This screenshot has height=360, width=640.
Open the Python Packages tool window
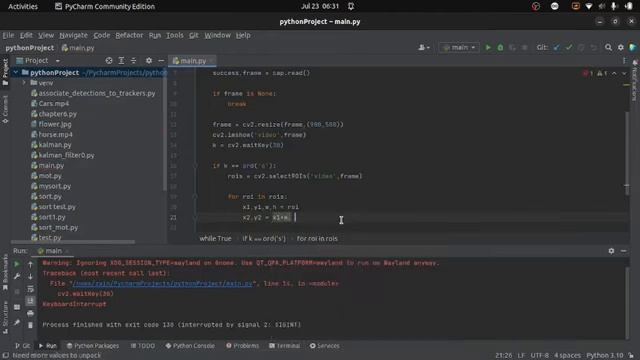(93, 346)
